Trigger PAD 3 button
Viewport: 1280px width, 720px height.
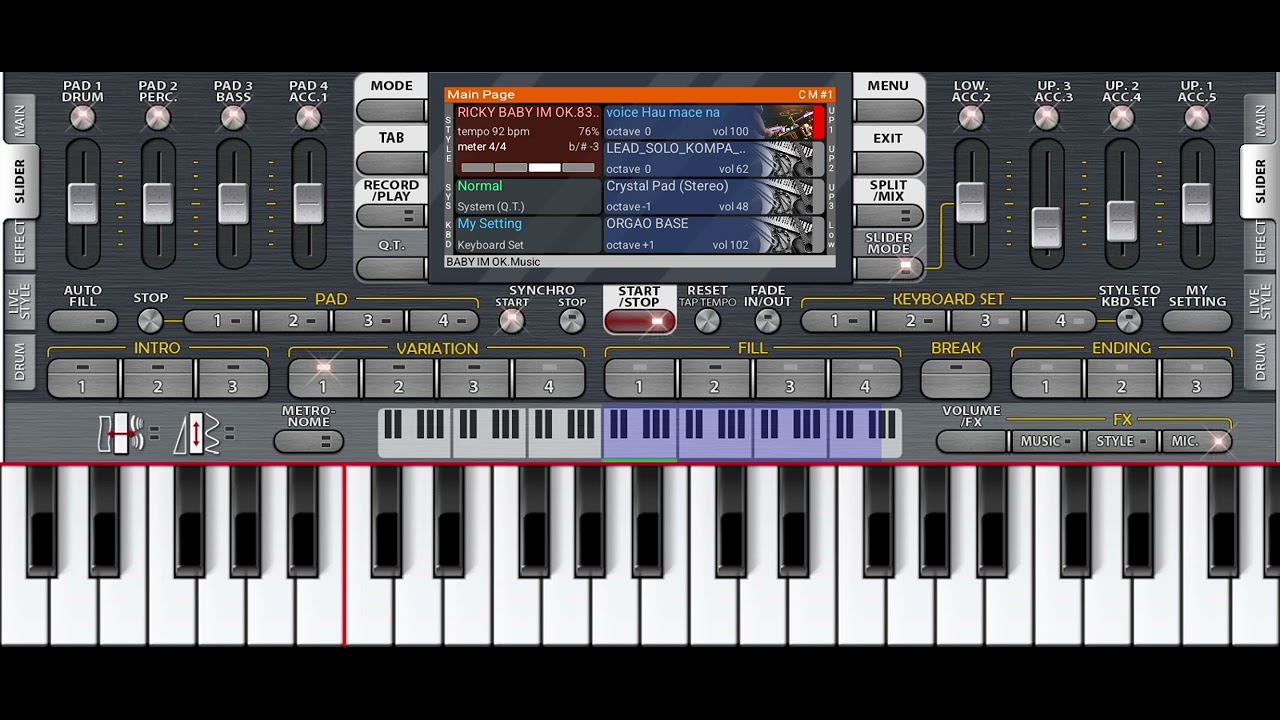pyautogui.click(x=368, y=321)
